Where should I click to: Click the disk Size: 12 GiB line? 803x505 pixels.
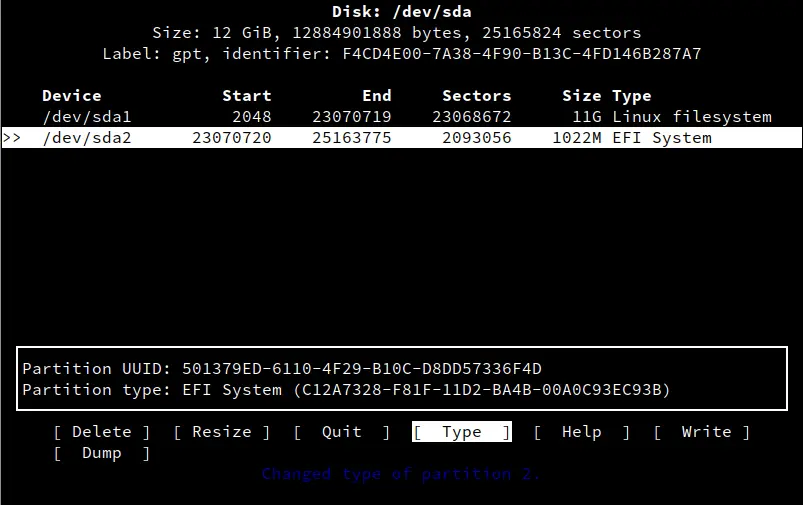point(397,33)
